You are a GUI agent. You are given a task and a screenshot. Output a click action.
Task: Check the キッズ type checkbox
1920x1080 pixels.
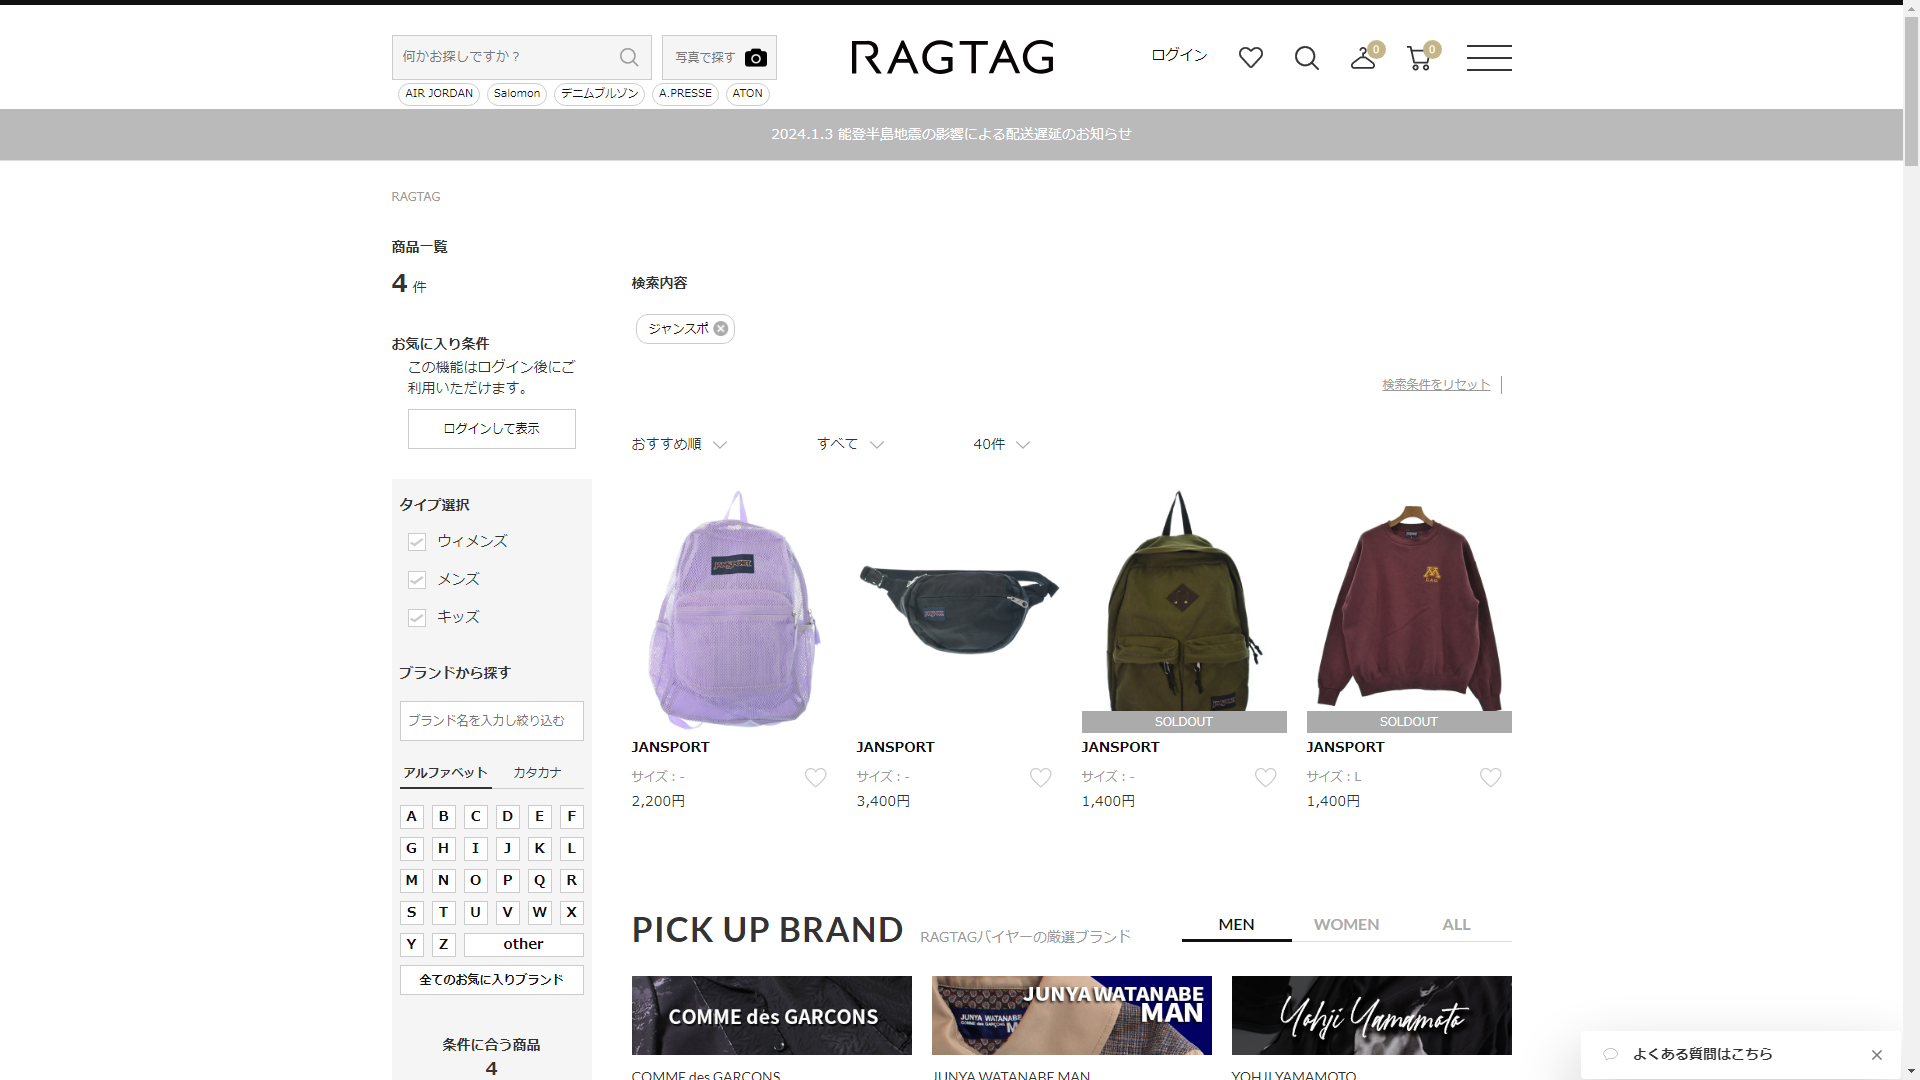(417, 618)
